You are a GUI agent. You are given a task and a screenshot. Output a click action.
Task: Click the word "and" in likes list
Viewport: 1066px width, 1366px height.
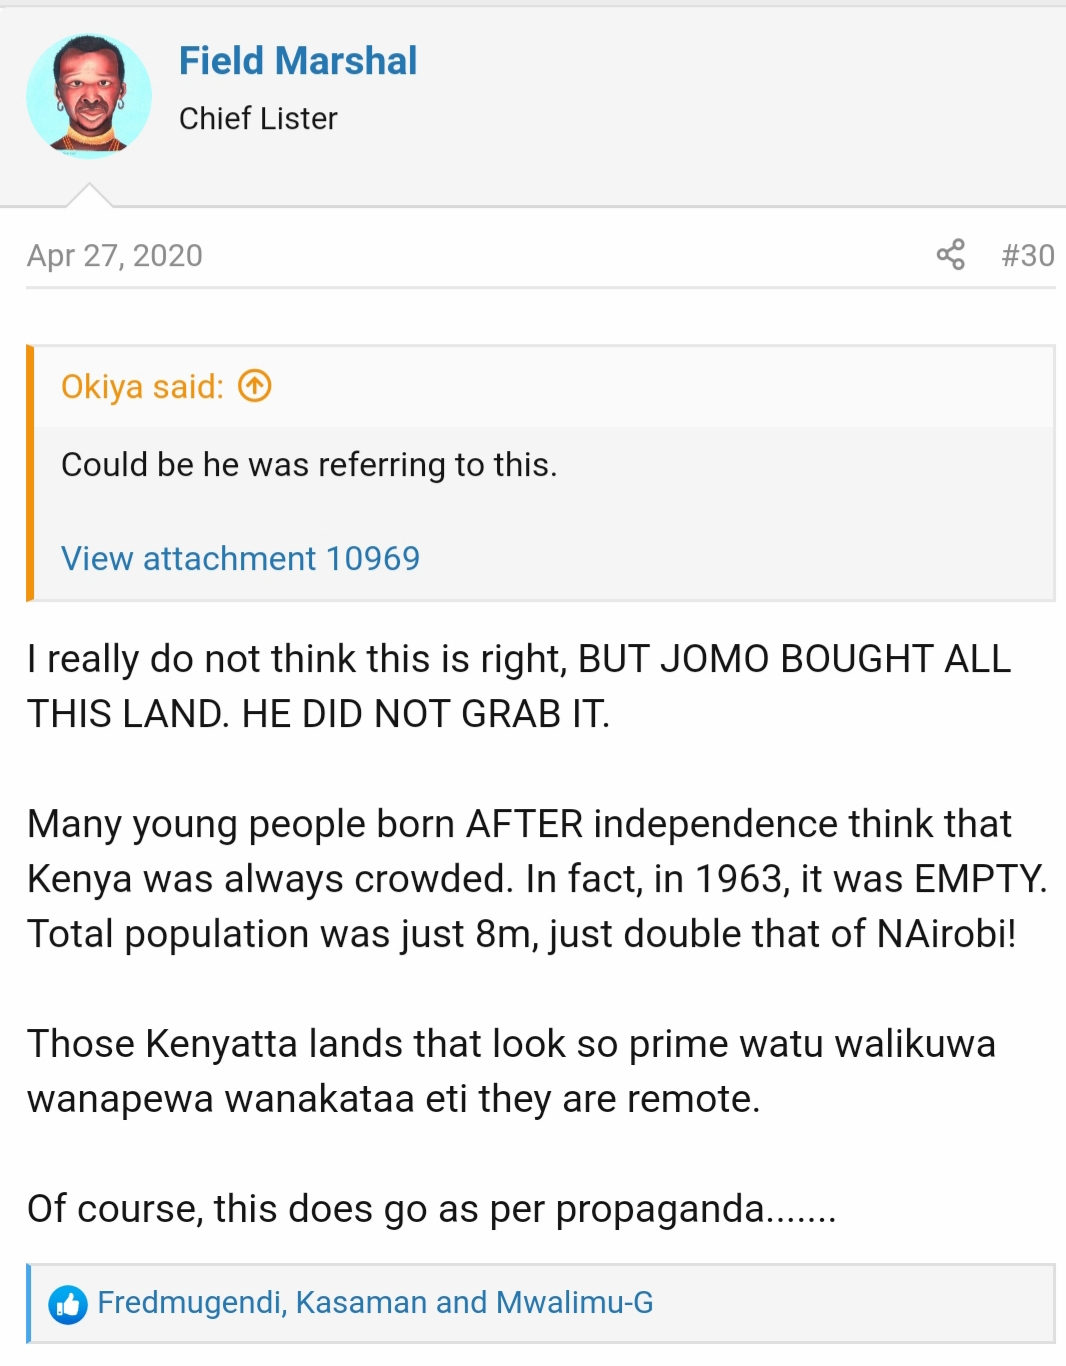pyautogui.click(x=461, y=1302)
